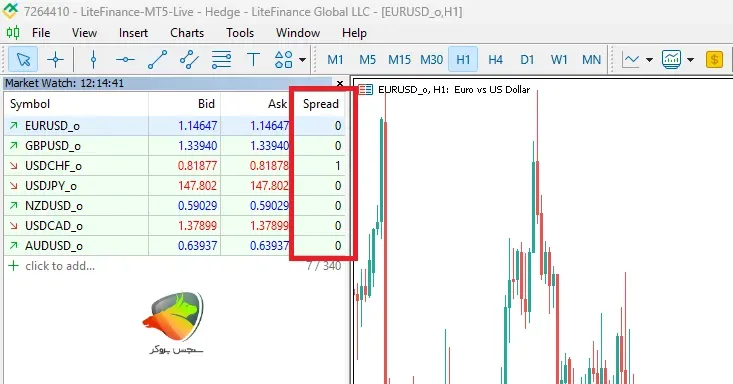Select the cursor arrow tool
This screenshot has height=384, width=733.
click(x=23, y=59)
